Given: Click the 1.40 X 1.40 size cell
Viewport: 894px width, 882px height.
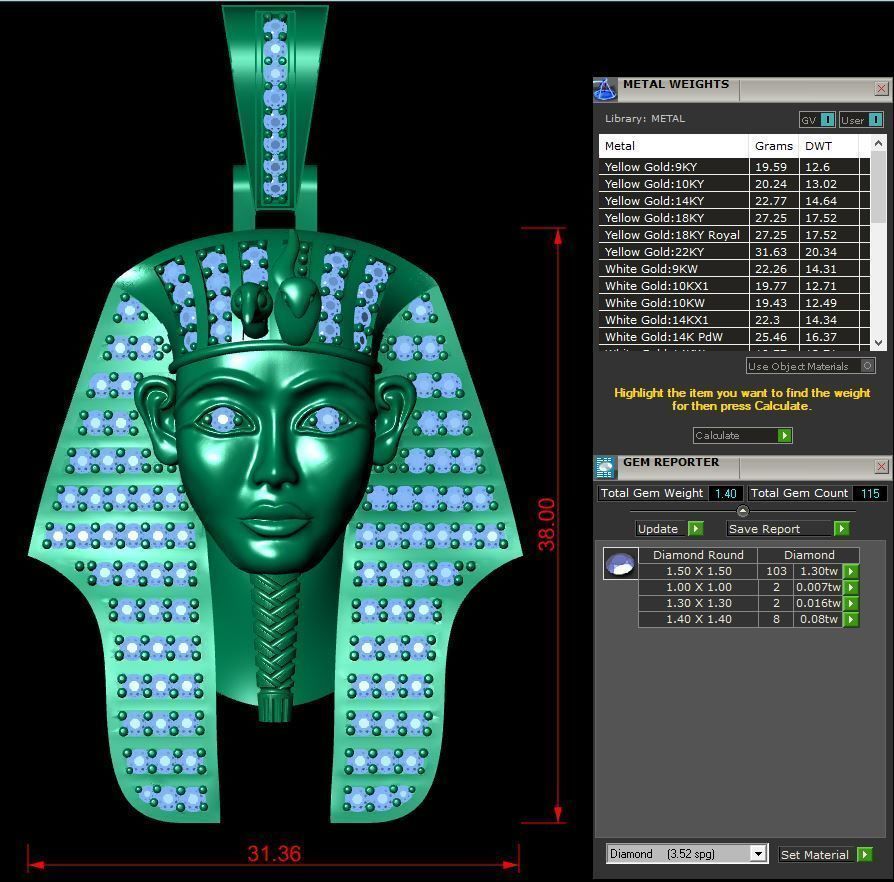Looking at the screenshot, I should tap(698, 619).
